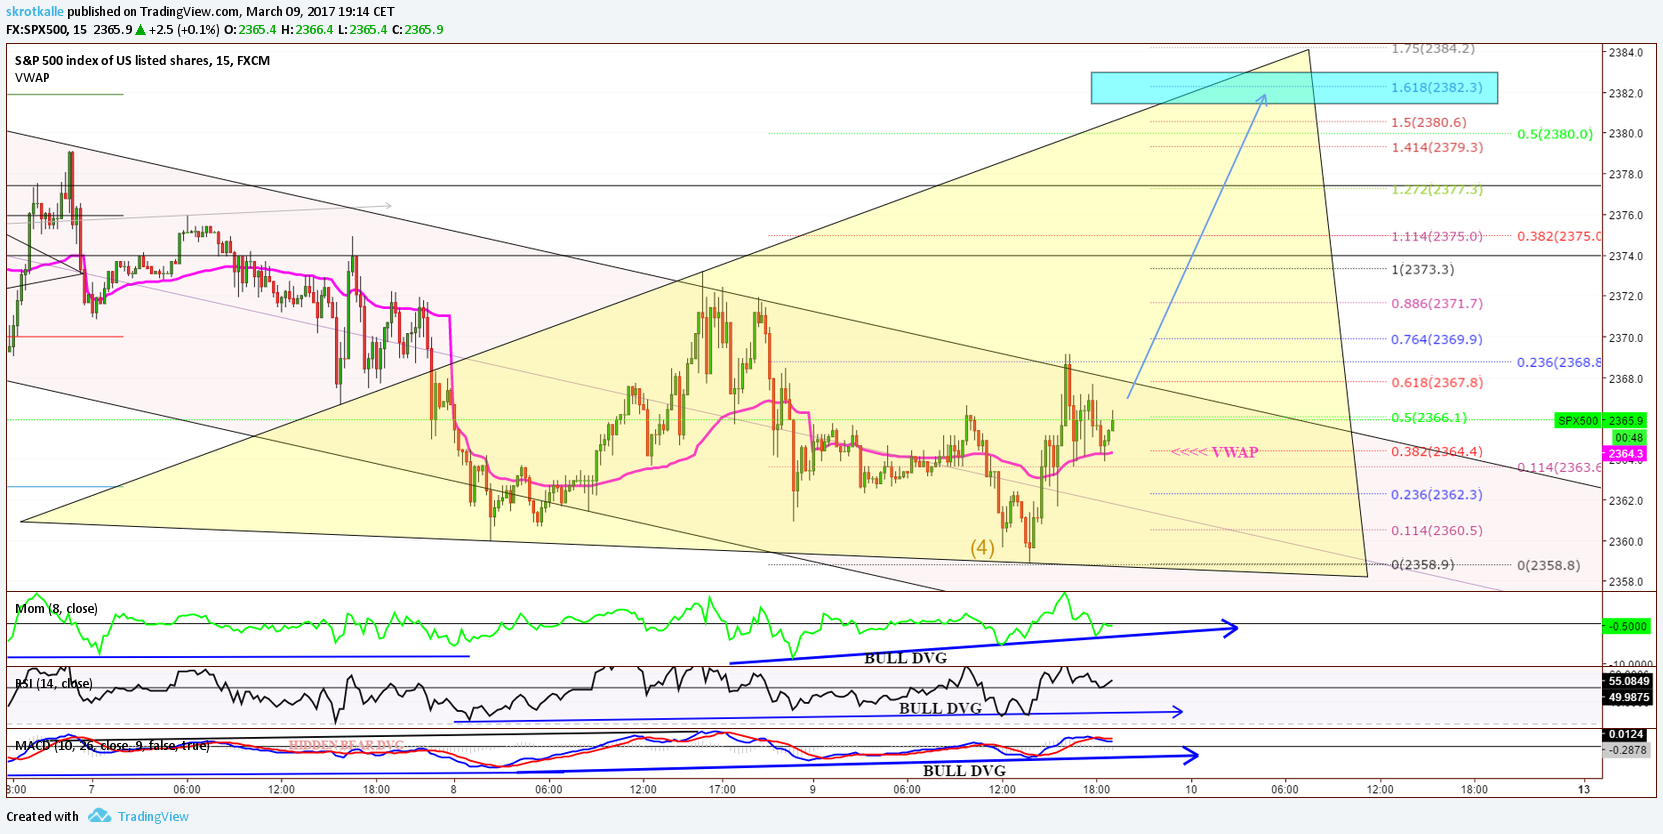Click the green SPX500 price tag
Viewport: 1663px width, 834px height.
coord(1578,421)
